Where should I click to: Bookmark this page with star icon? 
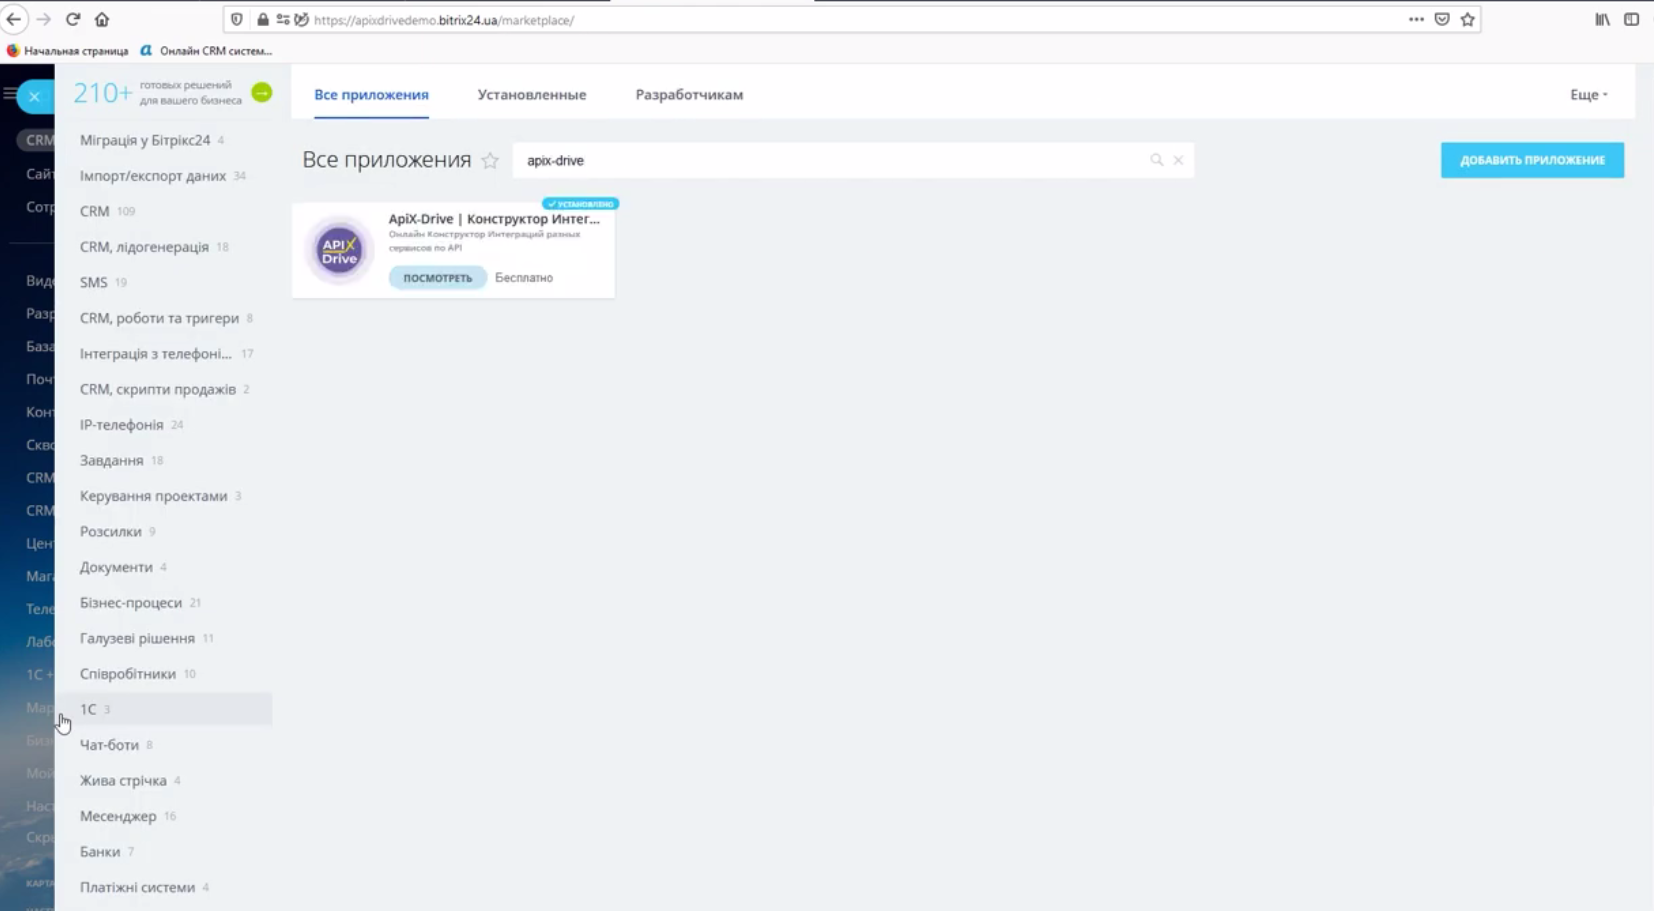point(1468,19)
